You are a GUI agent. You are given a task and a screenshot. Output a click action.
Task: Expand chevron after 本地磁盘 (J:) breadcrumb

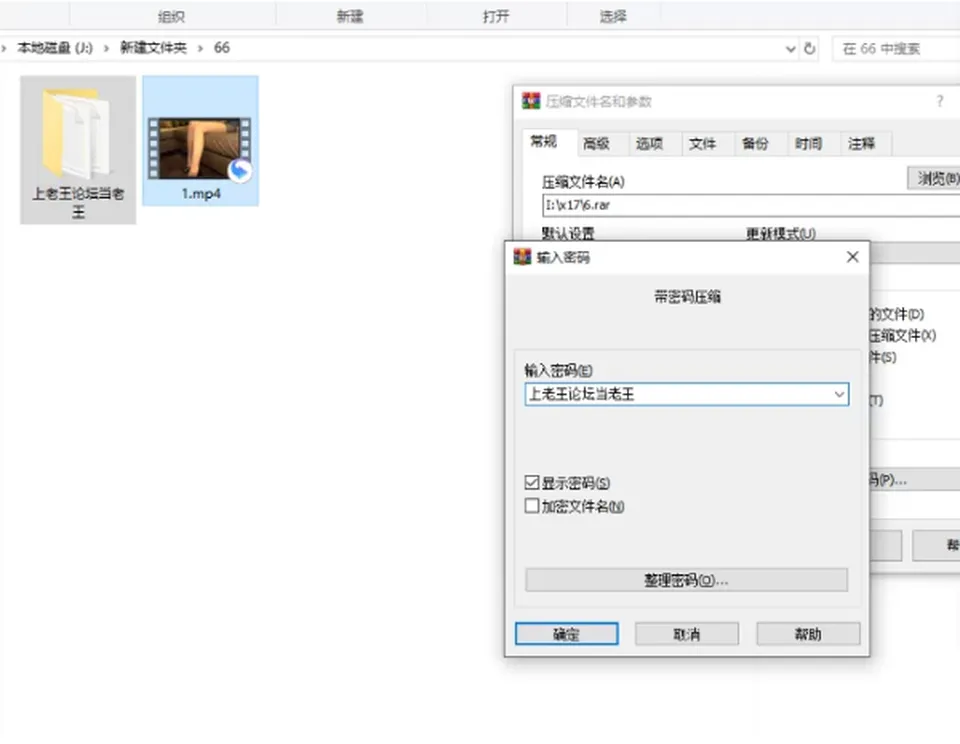point(106,48)
